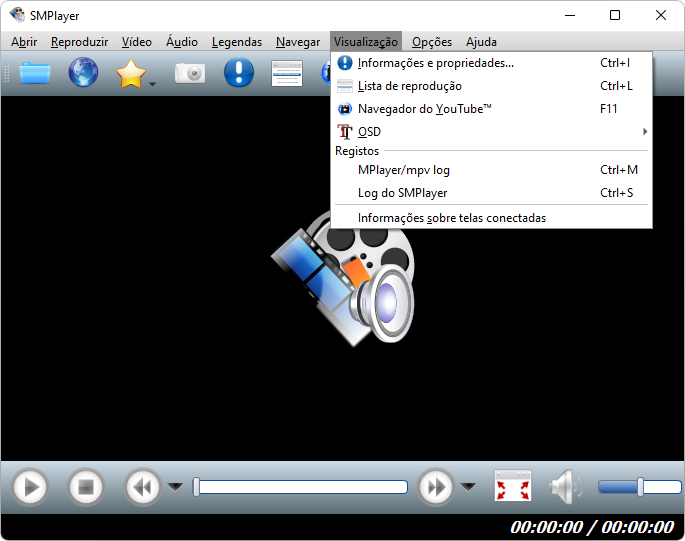Click the time display 00:00:00 / 00:00:00
685x541 pixels.
coord(592,527)
